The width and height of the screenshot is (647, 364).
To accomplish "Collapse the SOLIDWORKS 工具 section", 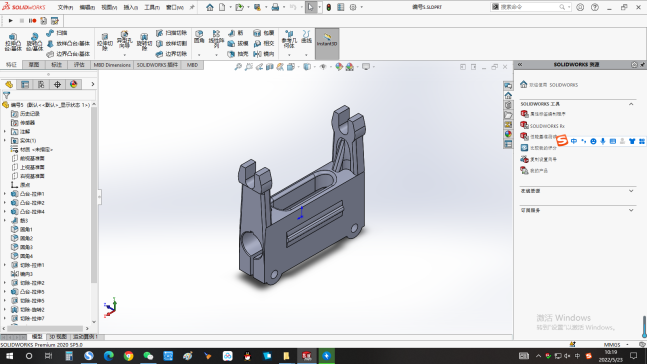I will click(631, 104).
